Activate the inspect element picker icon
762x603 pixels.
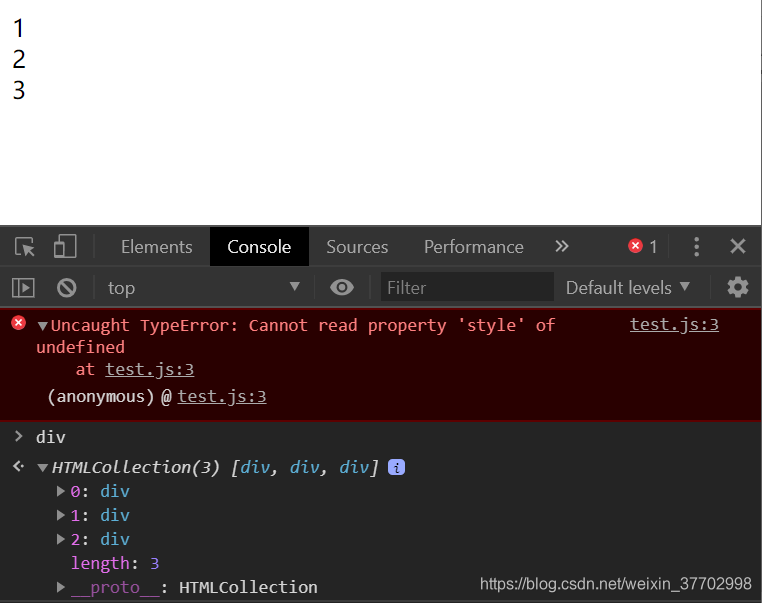point(24,247)
